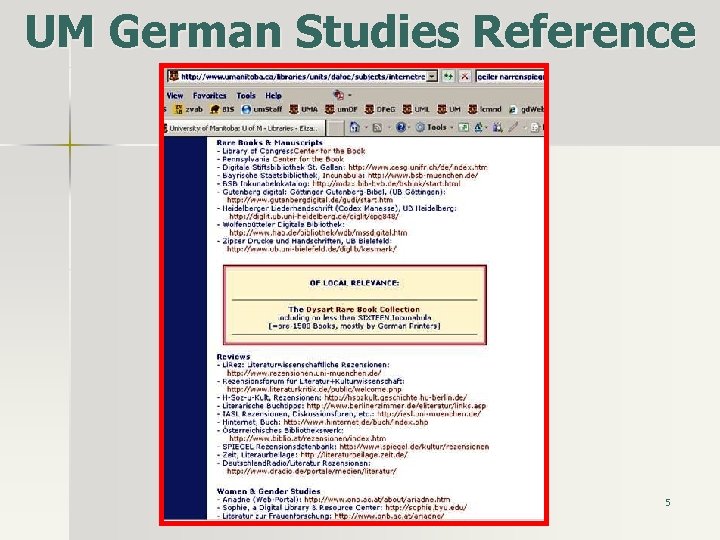
Task: Click the 'Rare Books & Manuscripts' heading
Action: click(x=270, y=142)
